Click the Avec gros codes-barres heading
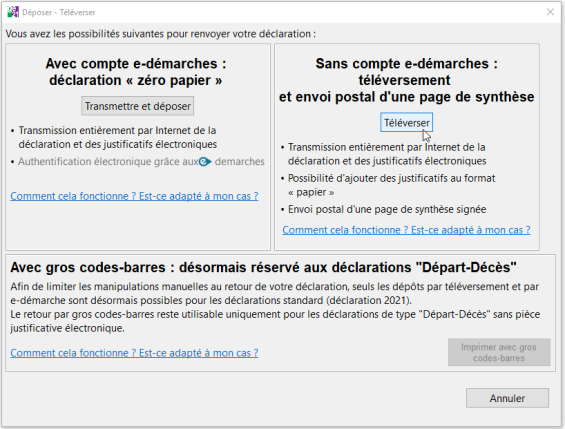 (x=263, y=267)
